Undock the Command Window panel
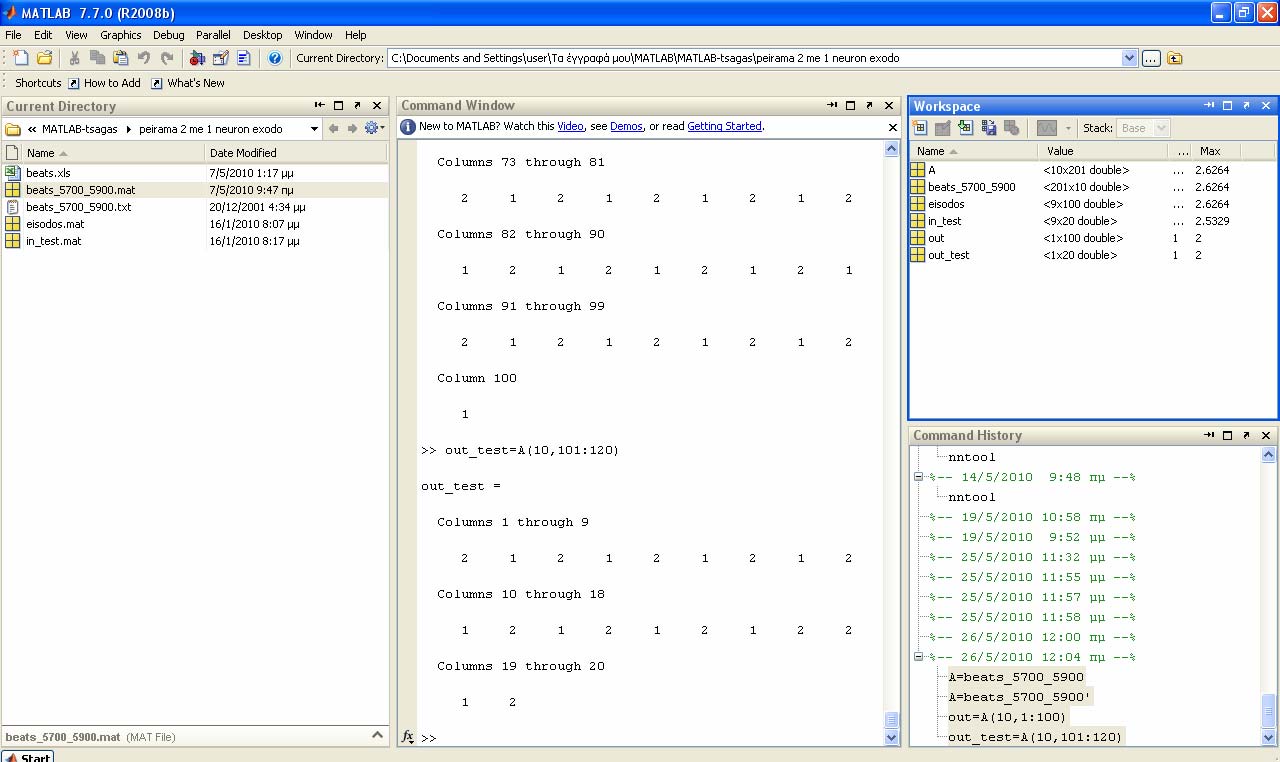This screenshot has height=762, width=1280. tap(869, 105)
